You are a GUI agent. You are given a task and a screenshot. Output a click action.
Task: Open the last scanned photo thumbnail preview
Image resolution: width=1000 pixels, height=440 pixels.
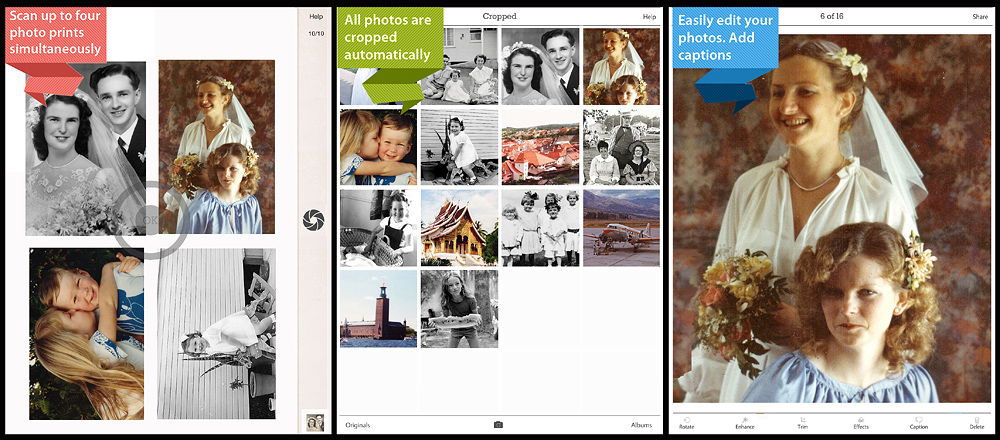coord(313,422)
